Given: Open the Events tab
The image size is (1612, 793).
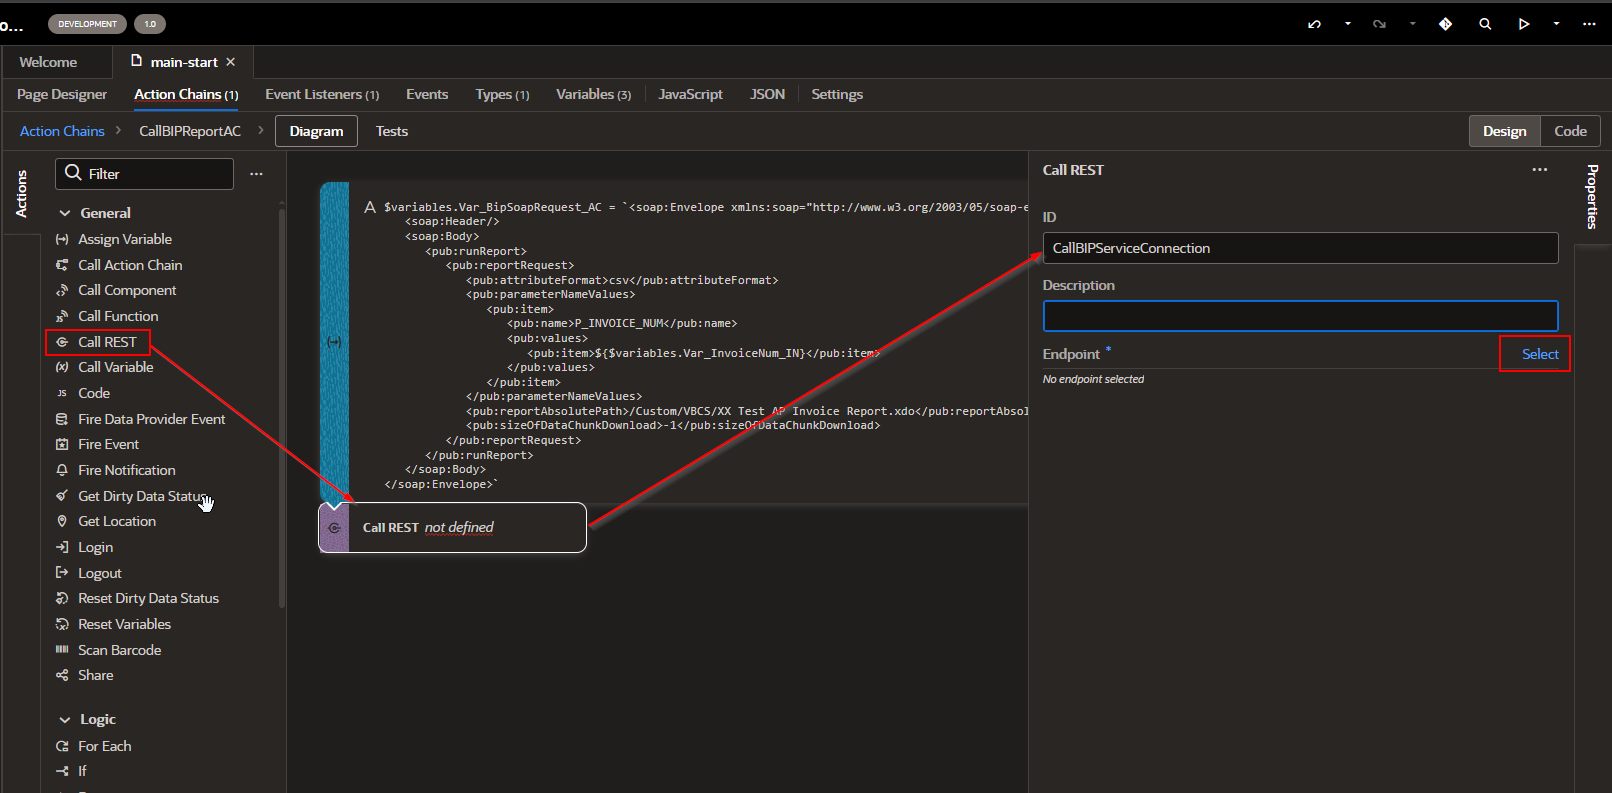Looking at the screenshot, I should (x=427, y=94).
